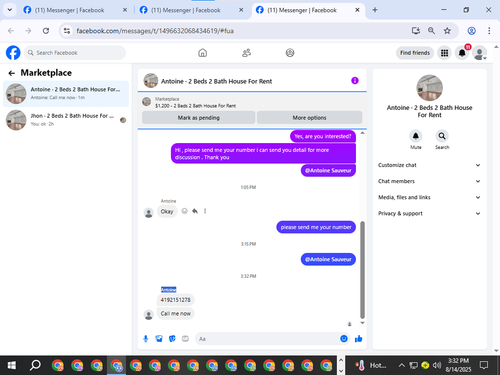Viewport: 500px width, 375px height.
Task: Choose a GIF icon
Action: point(185,339)
